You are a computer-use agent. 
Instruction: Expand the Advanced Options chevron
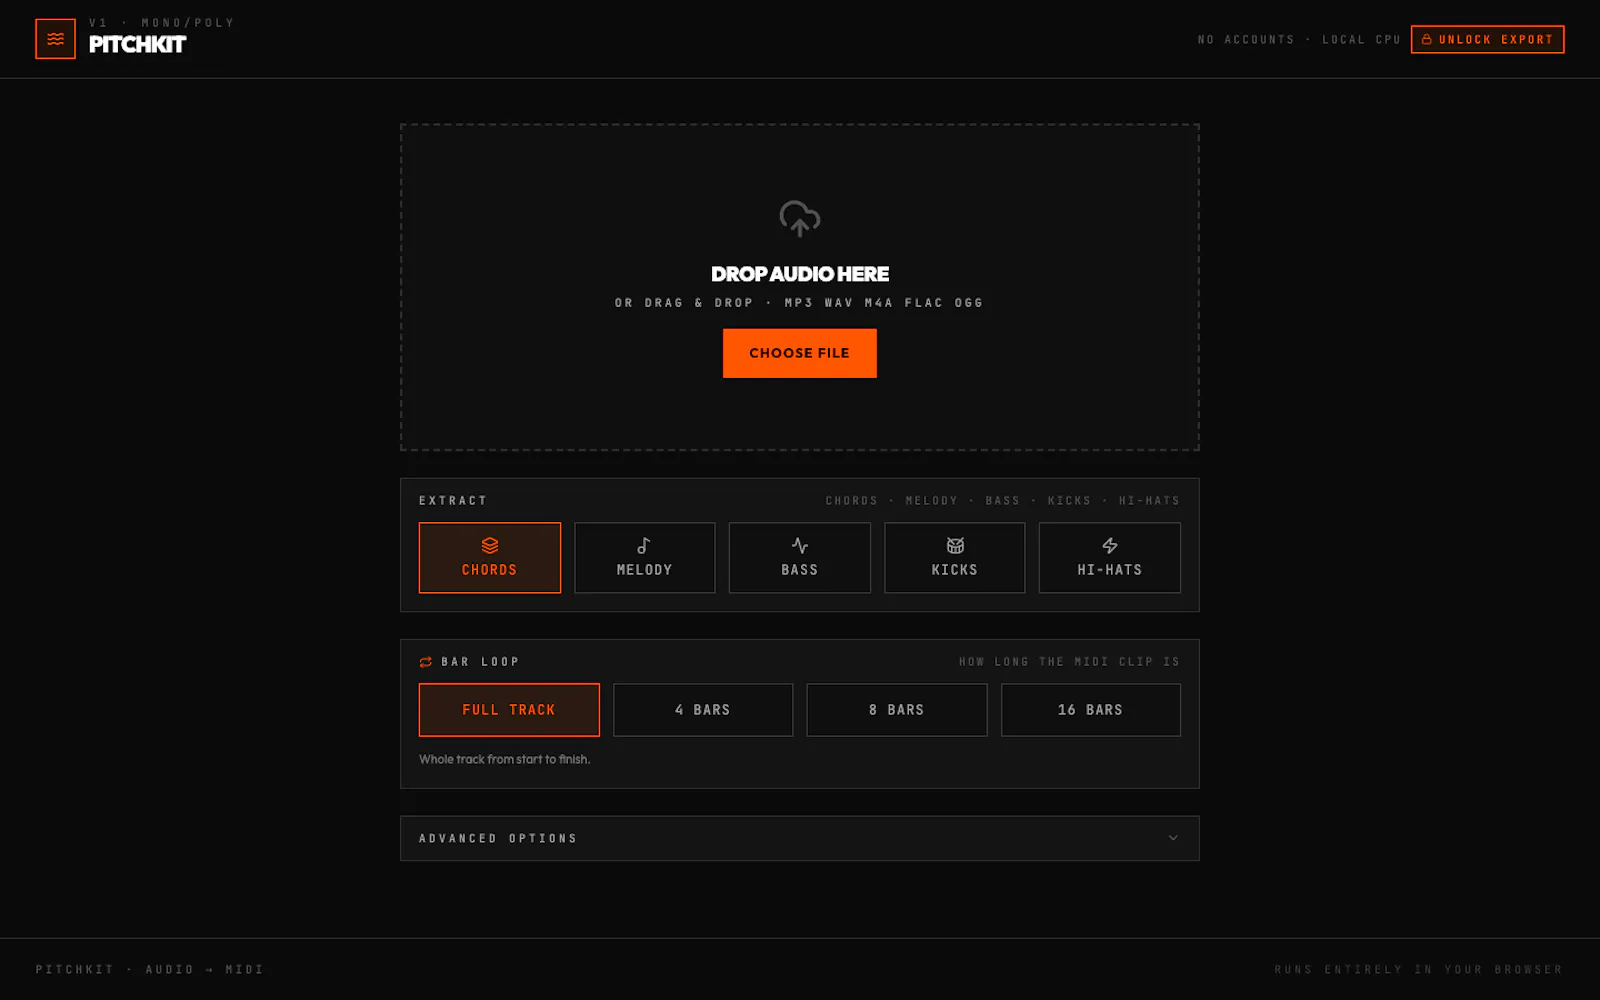pyautogui.click(x=1173, y=838)
